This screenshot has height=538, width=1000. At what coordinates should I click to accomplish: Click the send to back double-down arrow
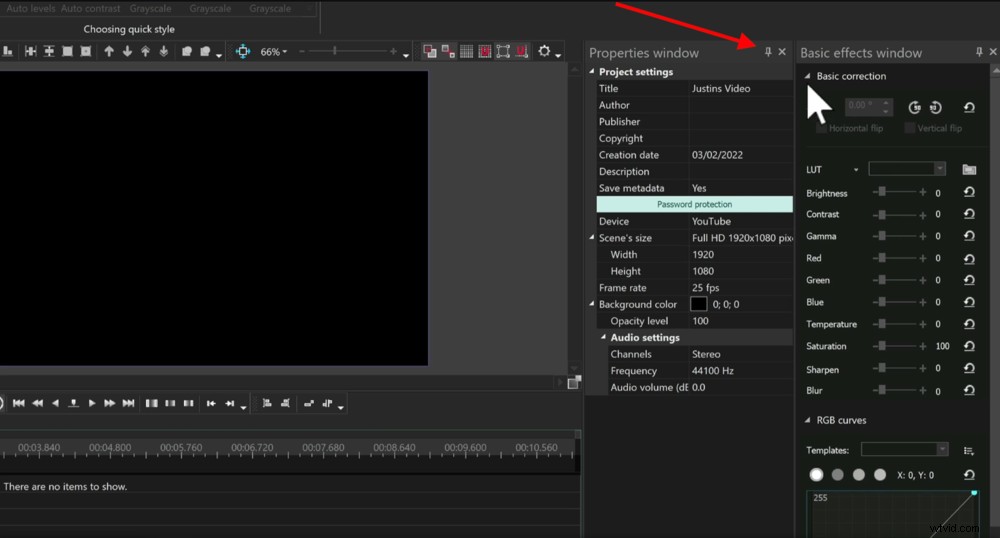point(164,51)
